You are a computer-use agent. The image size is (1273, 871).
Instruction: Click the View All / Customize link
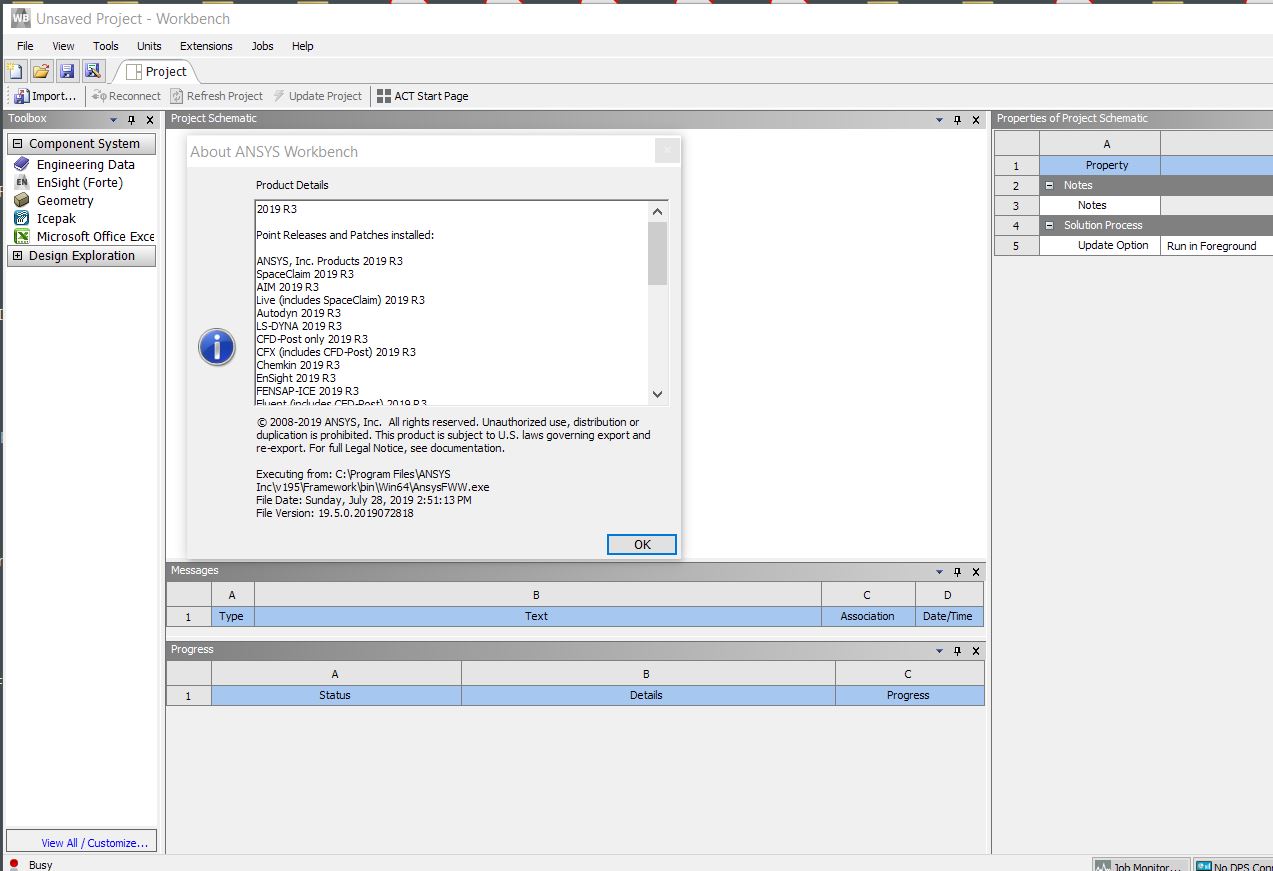click(x=95, y=843)
